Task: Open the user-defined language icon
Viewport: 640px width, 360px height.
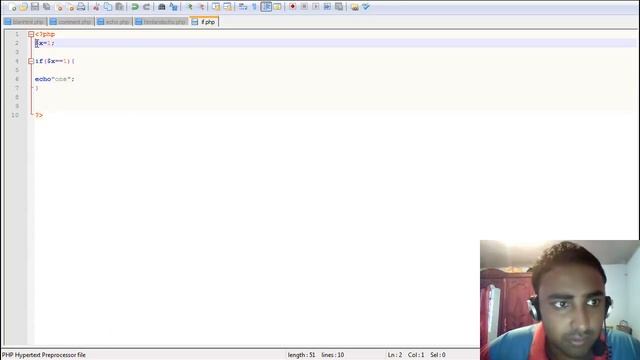Action: tap(278, 7)
